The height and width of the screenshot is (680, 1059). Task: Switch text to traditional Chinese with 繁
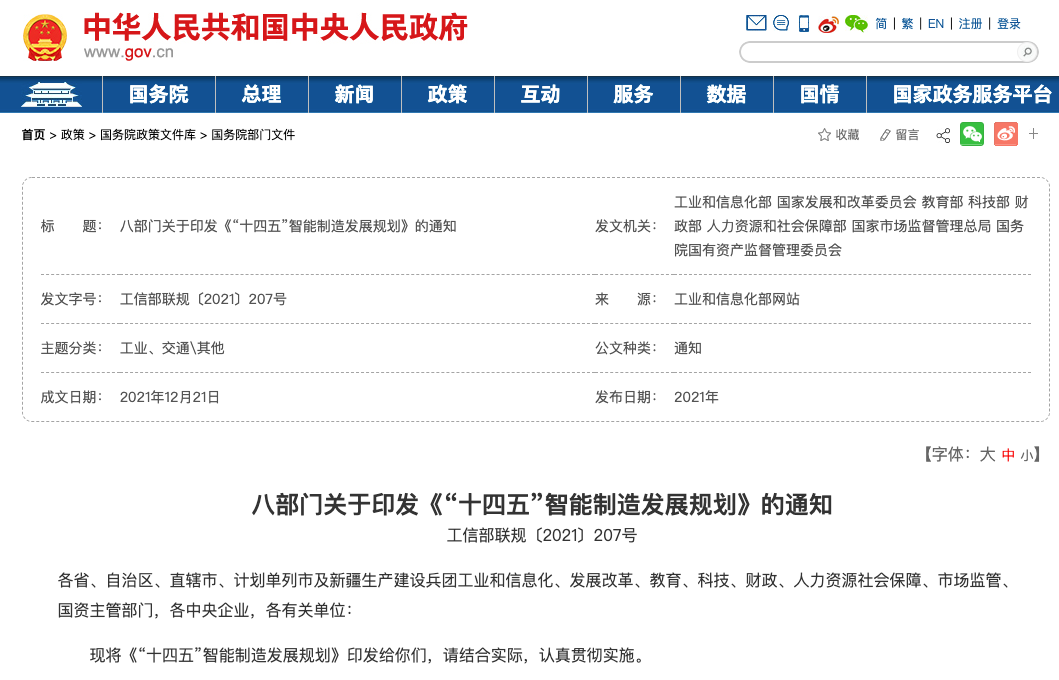906,22
